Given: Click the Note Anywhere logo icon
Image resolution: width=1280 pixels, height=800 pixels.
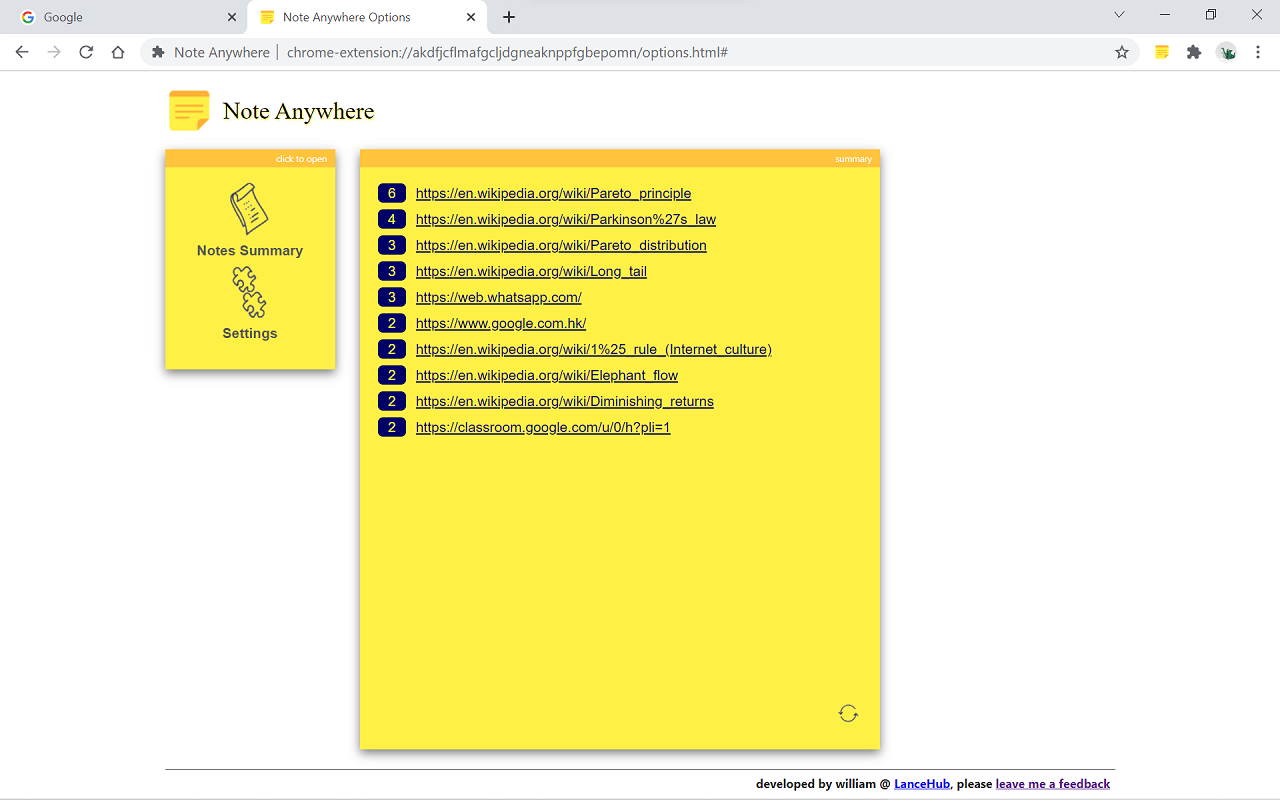Looking at the screenshot, I should click(x=189, y=111).
